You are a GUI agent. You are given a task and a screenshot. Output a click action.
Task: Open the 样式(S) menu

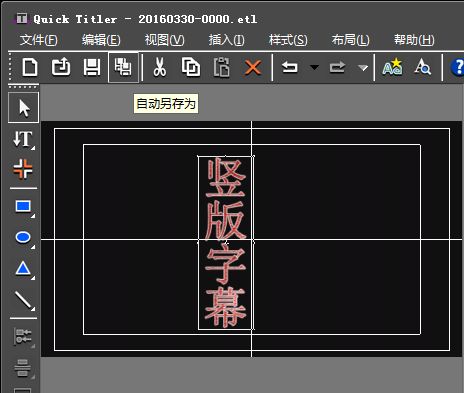pyautogui.click(x=288, y=40)
